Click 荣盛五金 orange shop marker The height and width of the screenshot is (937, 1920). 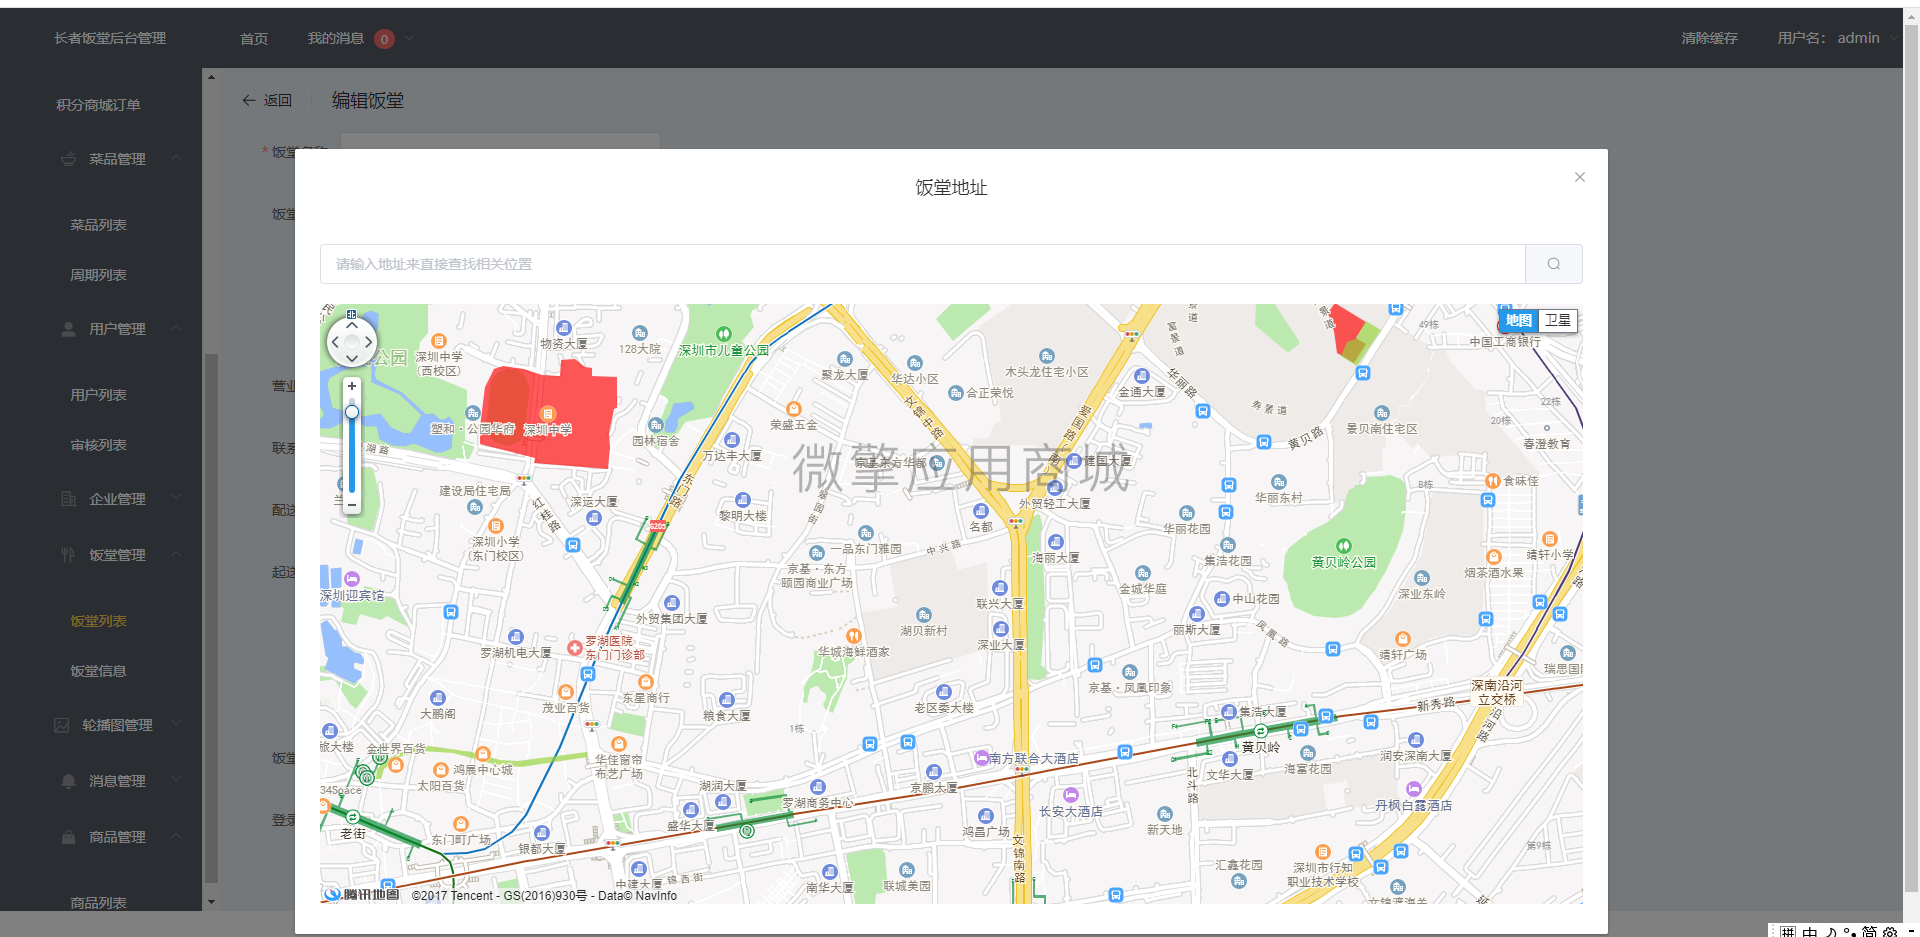point(794,409)
